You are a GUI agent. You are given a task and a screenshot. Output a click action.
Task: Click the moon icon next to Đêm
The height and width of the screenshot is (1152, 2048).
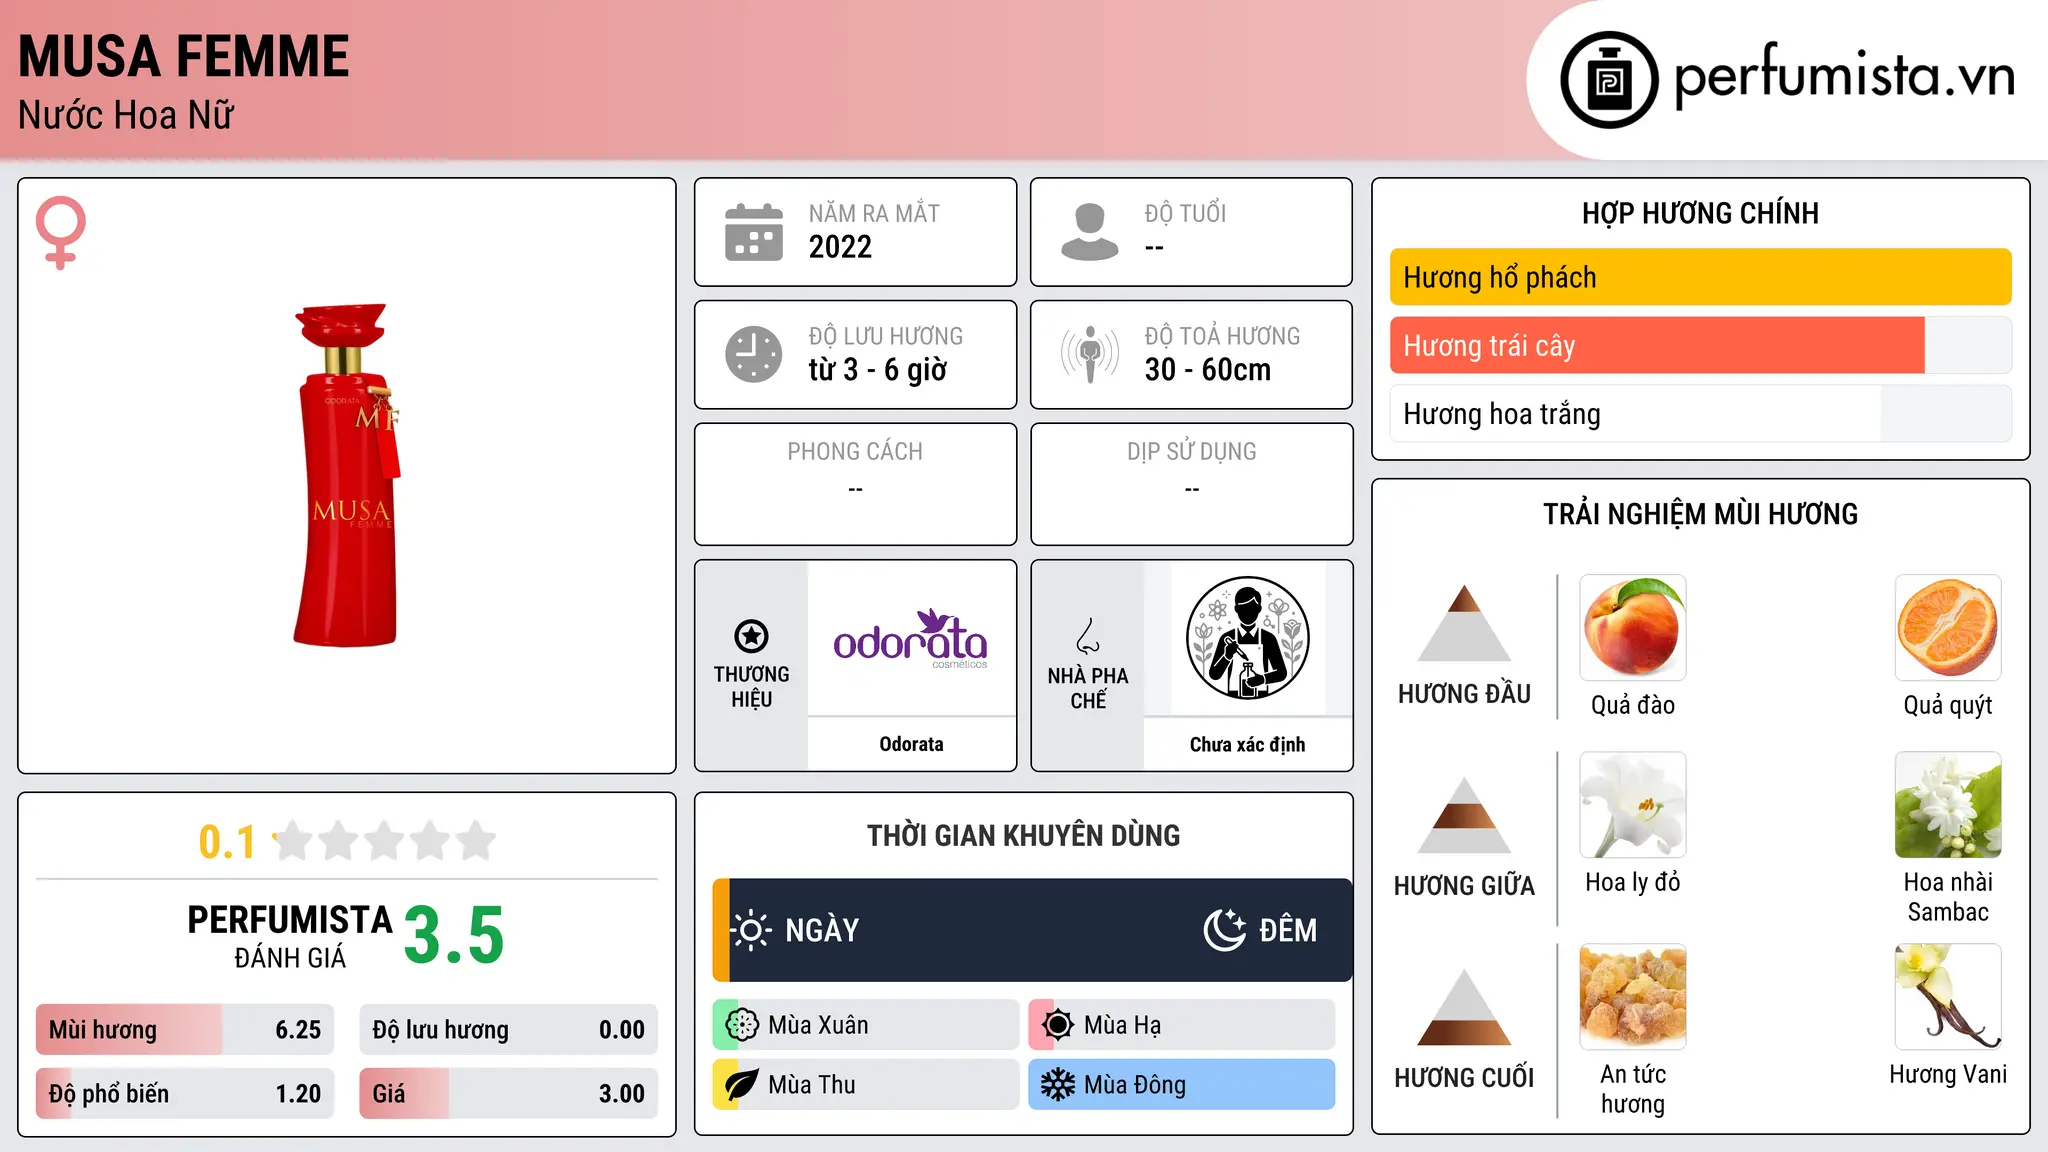tap(1225, 930)
